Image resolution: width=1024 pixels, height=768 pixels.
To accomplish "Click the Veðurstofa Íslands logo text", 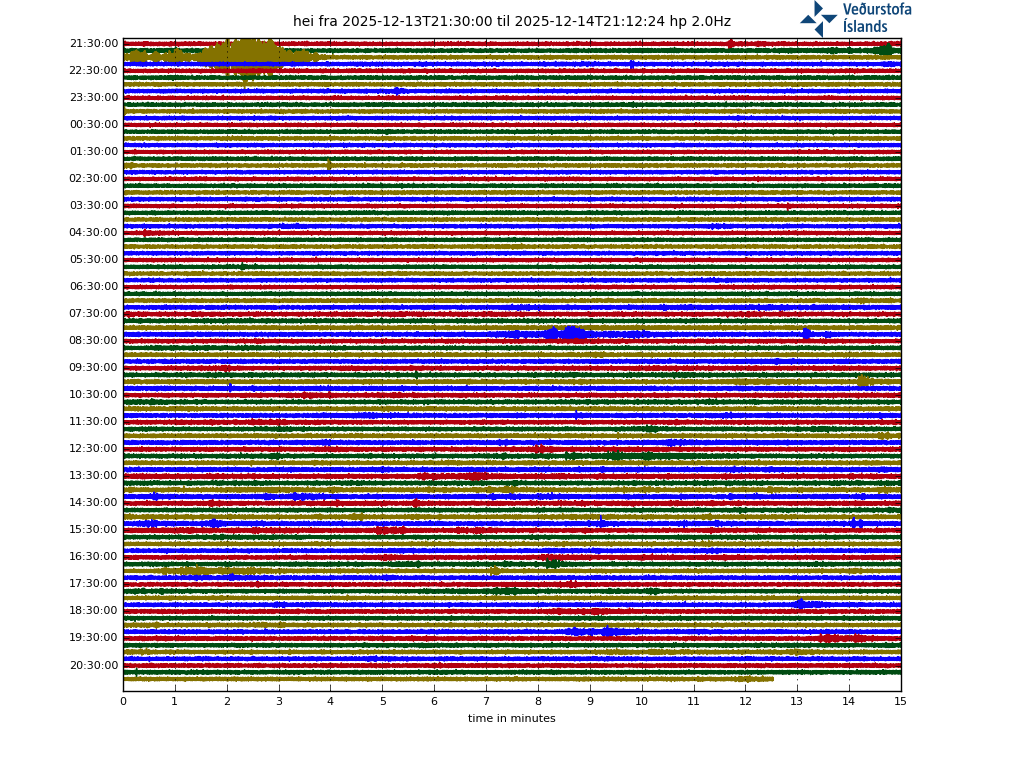I will (876, 18).
